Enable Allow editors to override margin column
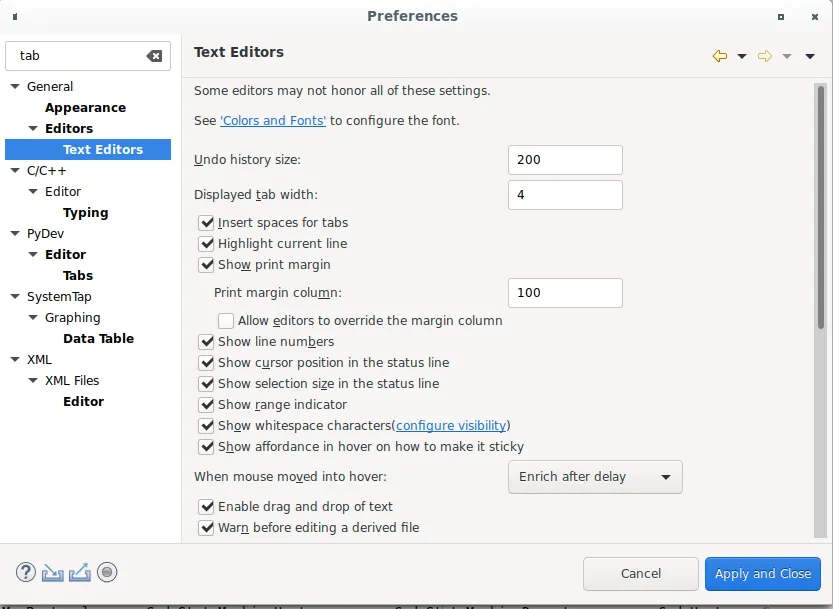833x609 pixels. (x=227, y=321)
